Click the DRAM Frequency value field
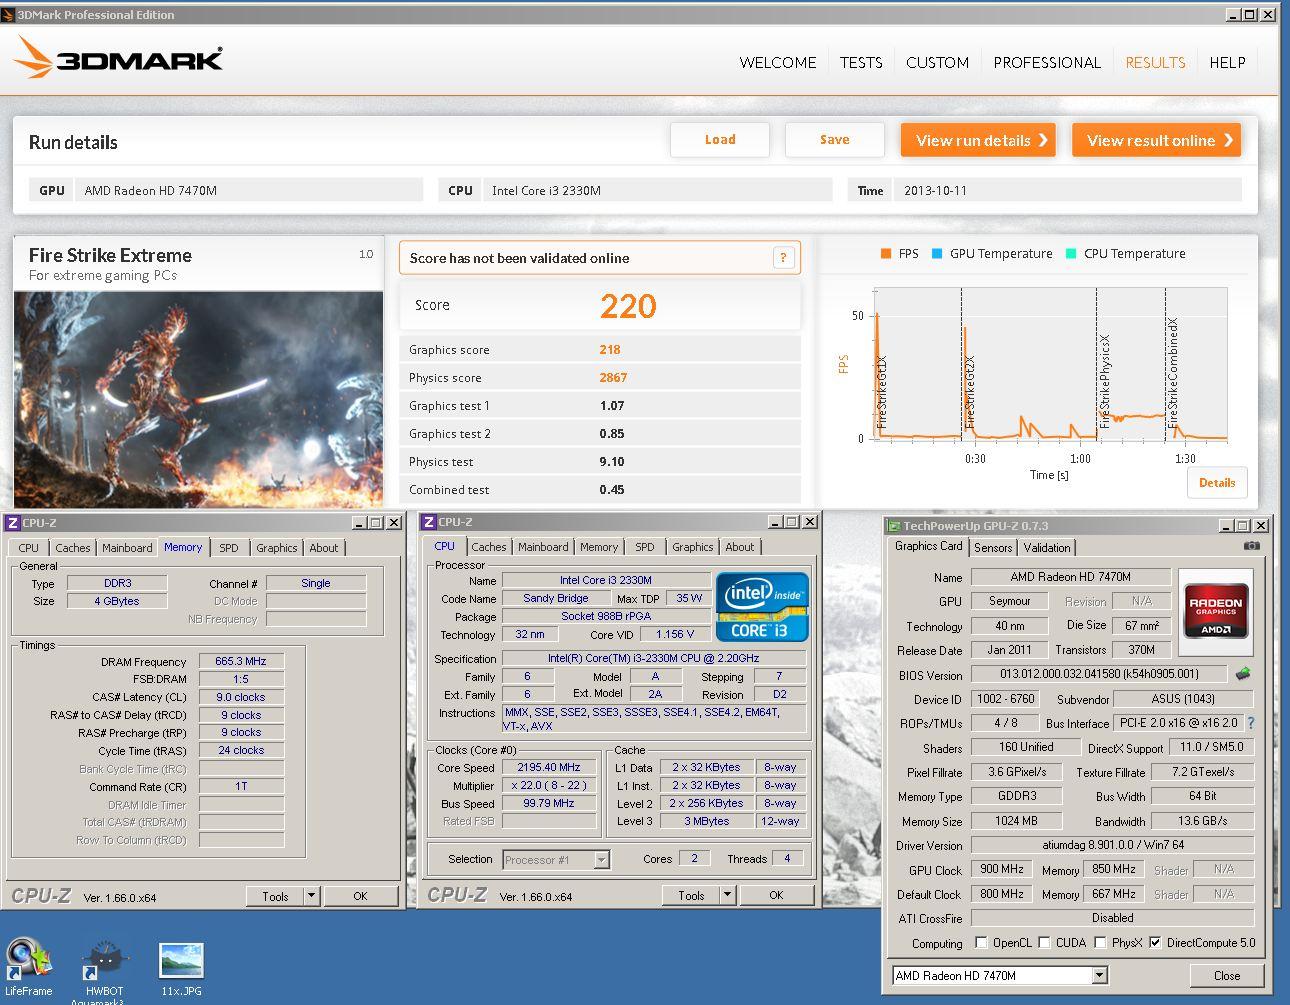Image resolution: width=1290 pixels, height=1005 pixels. pyautogui.click(x=241, y=661)
